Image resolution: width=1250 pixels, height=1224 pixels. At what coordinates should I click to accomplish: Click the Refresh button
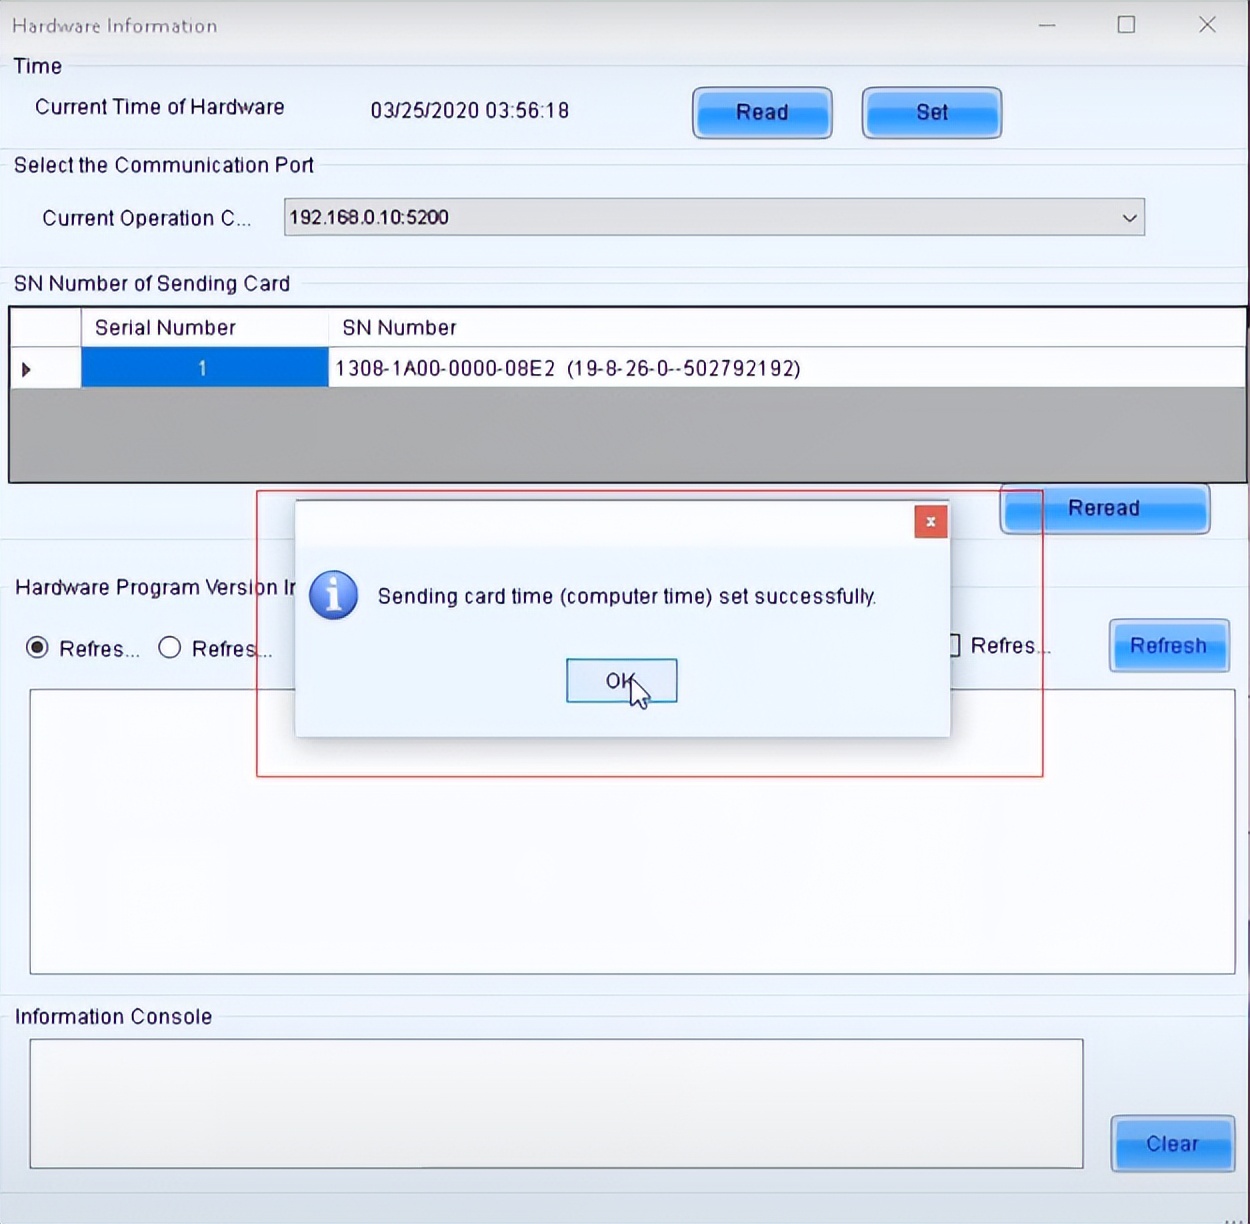pos(1168,646)
